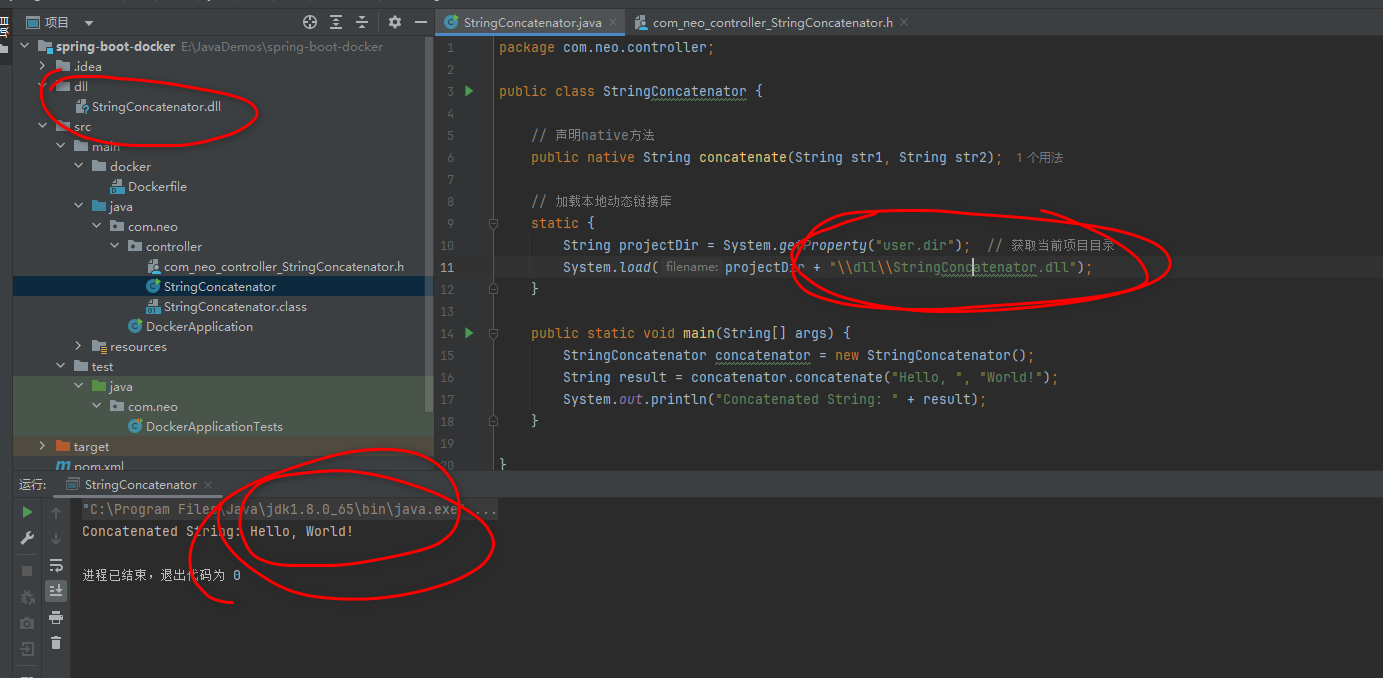Viewport: 1383px width, 678px height.
Task: Hide the project tool window
Action: pyautogui.click(x=420, y=22)
